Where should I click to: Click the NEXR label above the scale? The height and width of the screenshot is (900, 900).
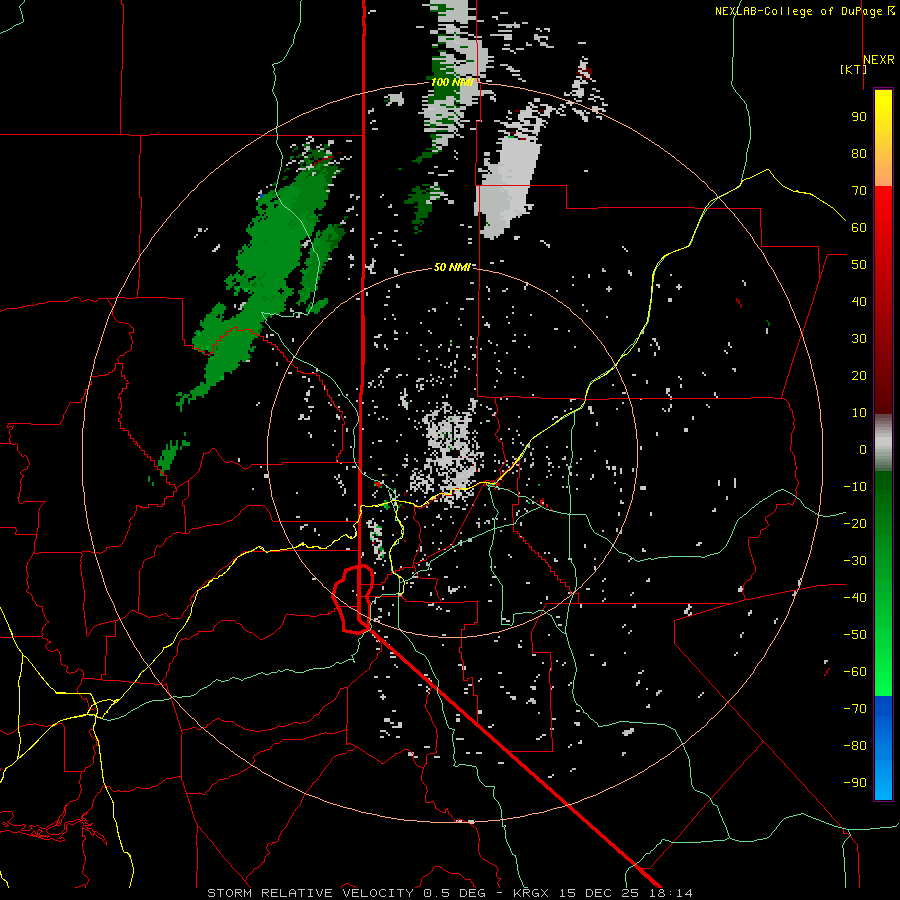click(879, 60)
